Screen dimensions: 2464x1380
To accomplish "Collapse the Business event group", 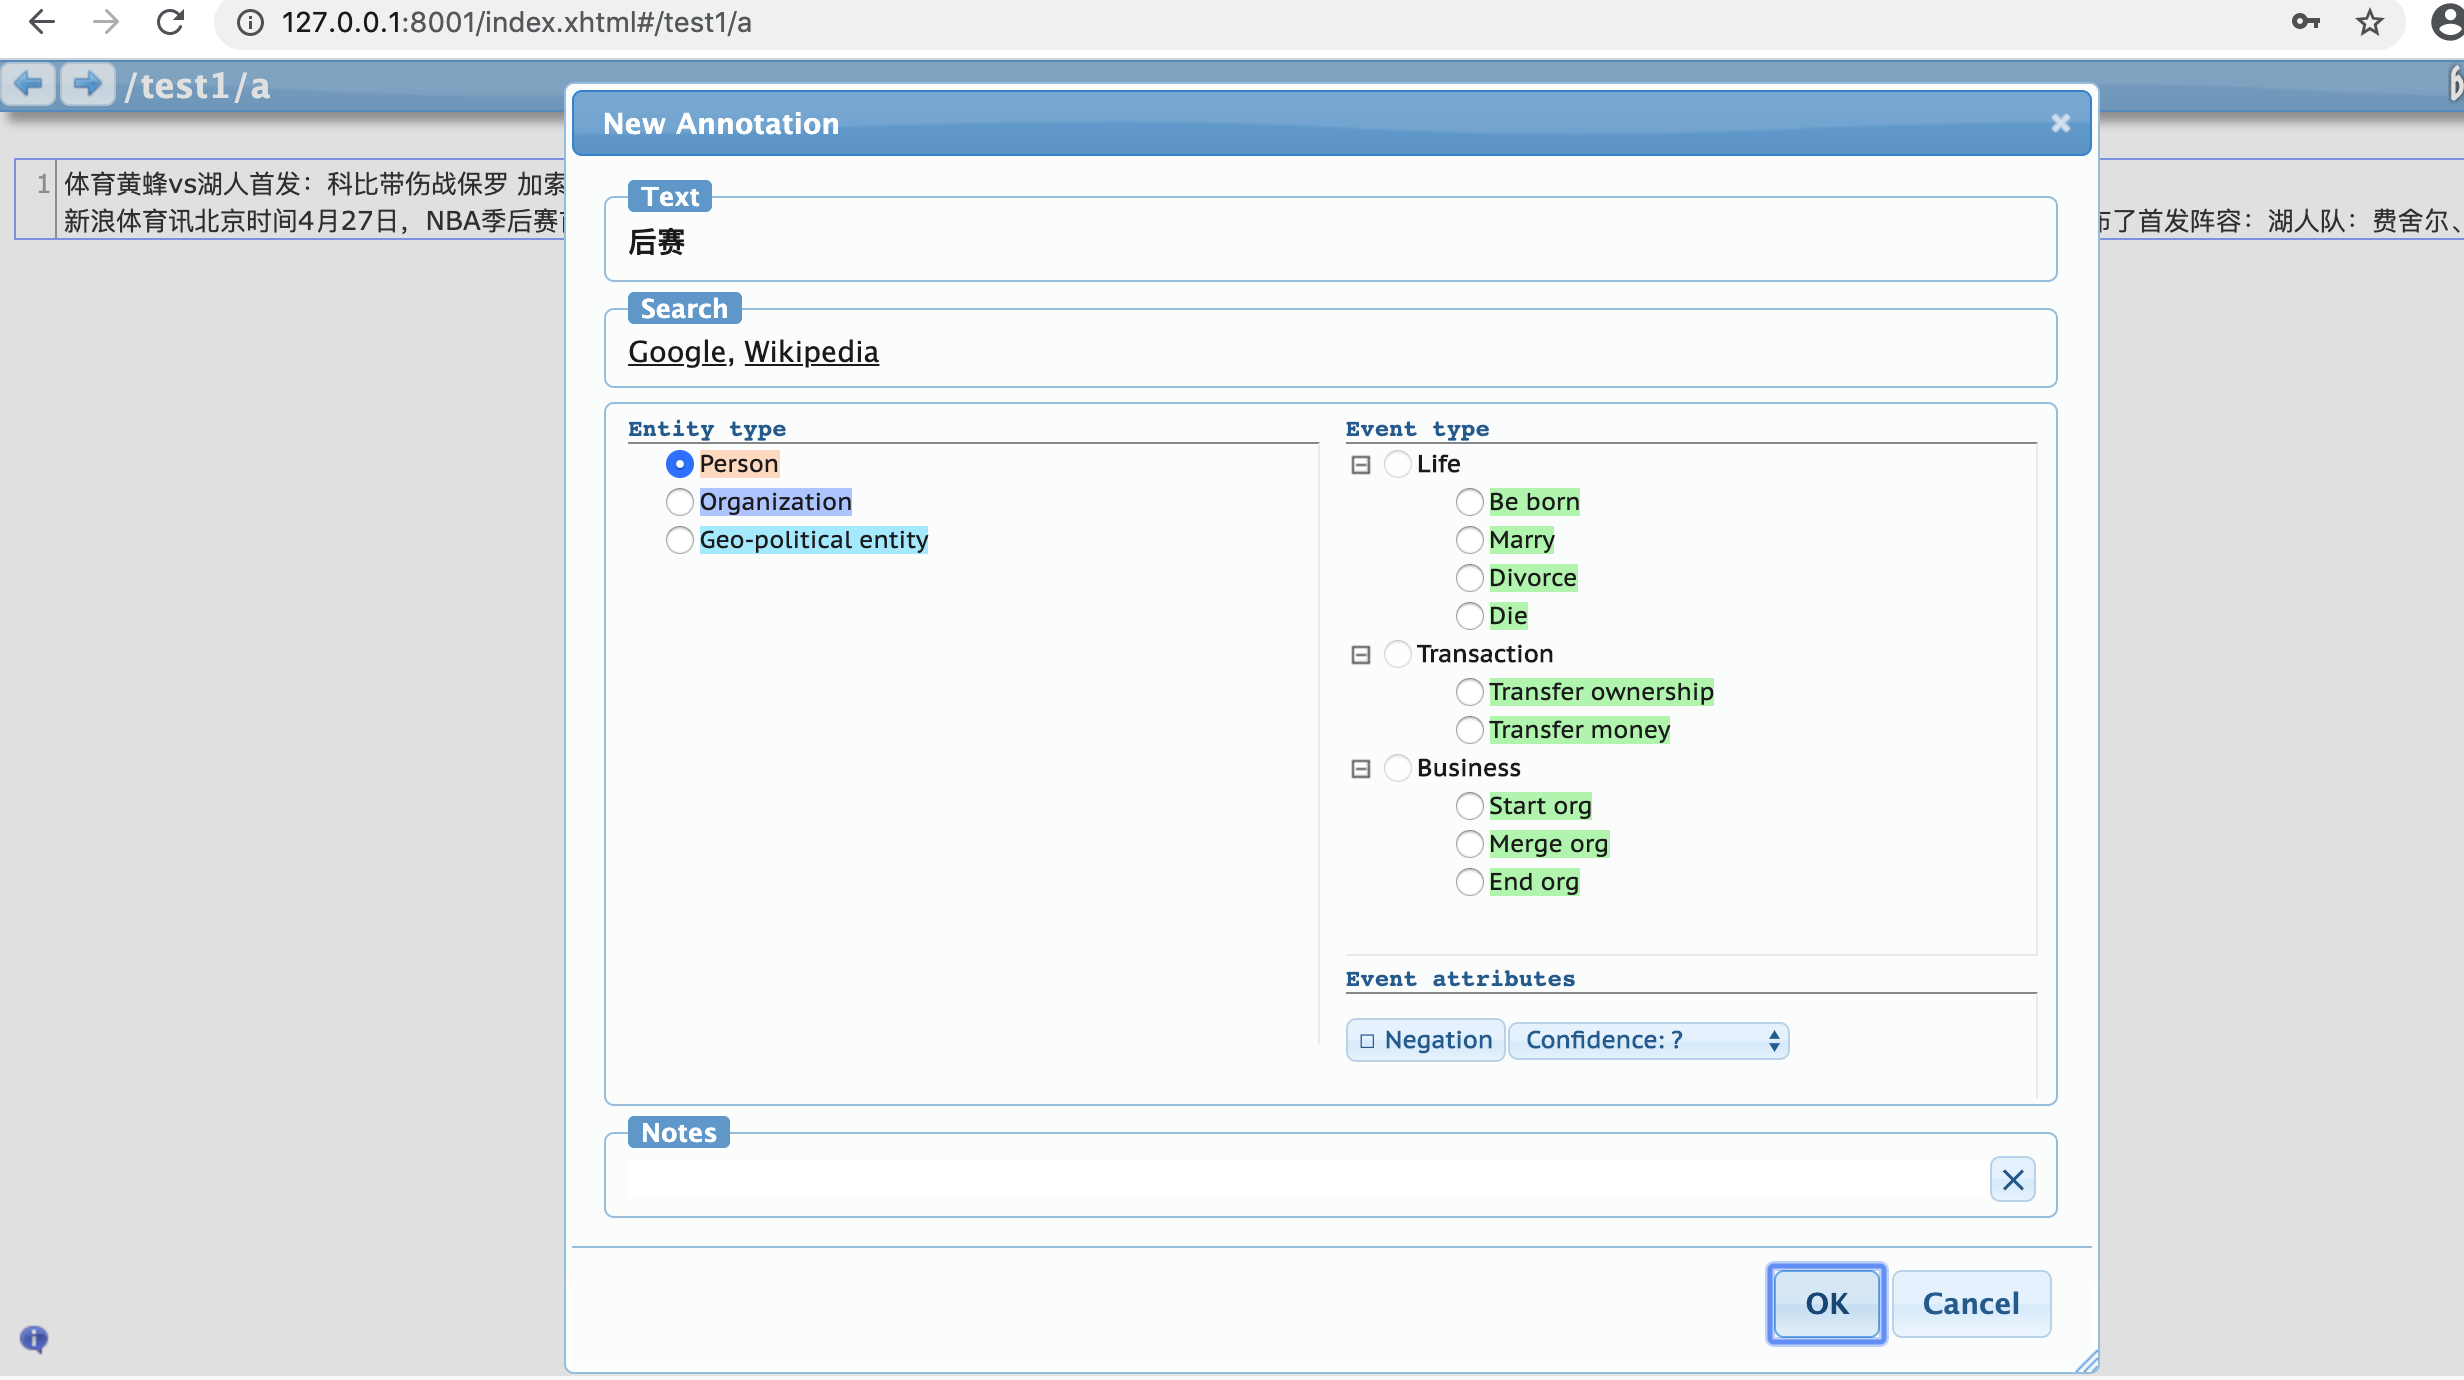I will (1360, 769).
